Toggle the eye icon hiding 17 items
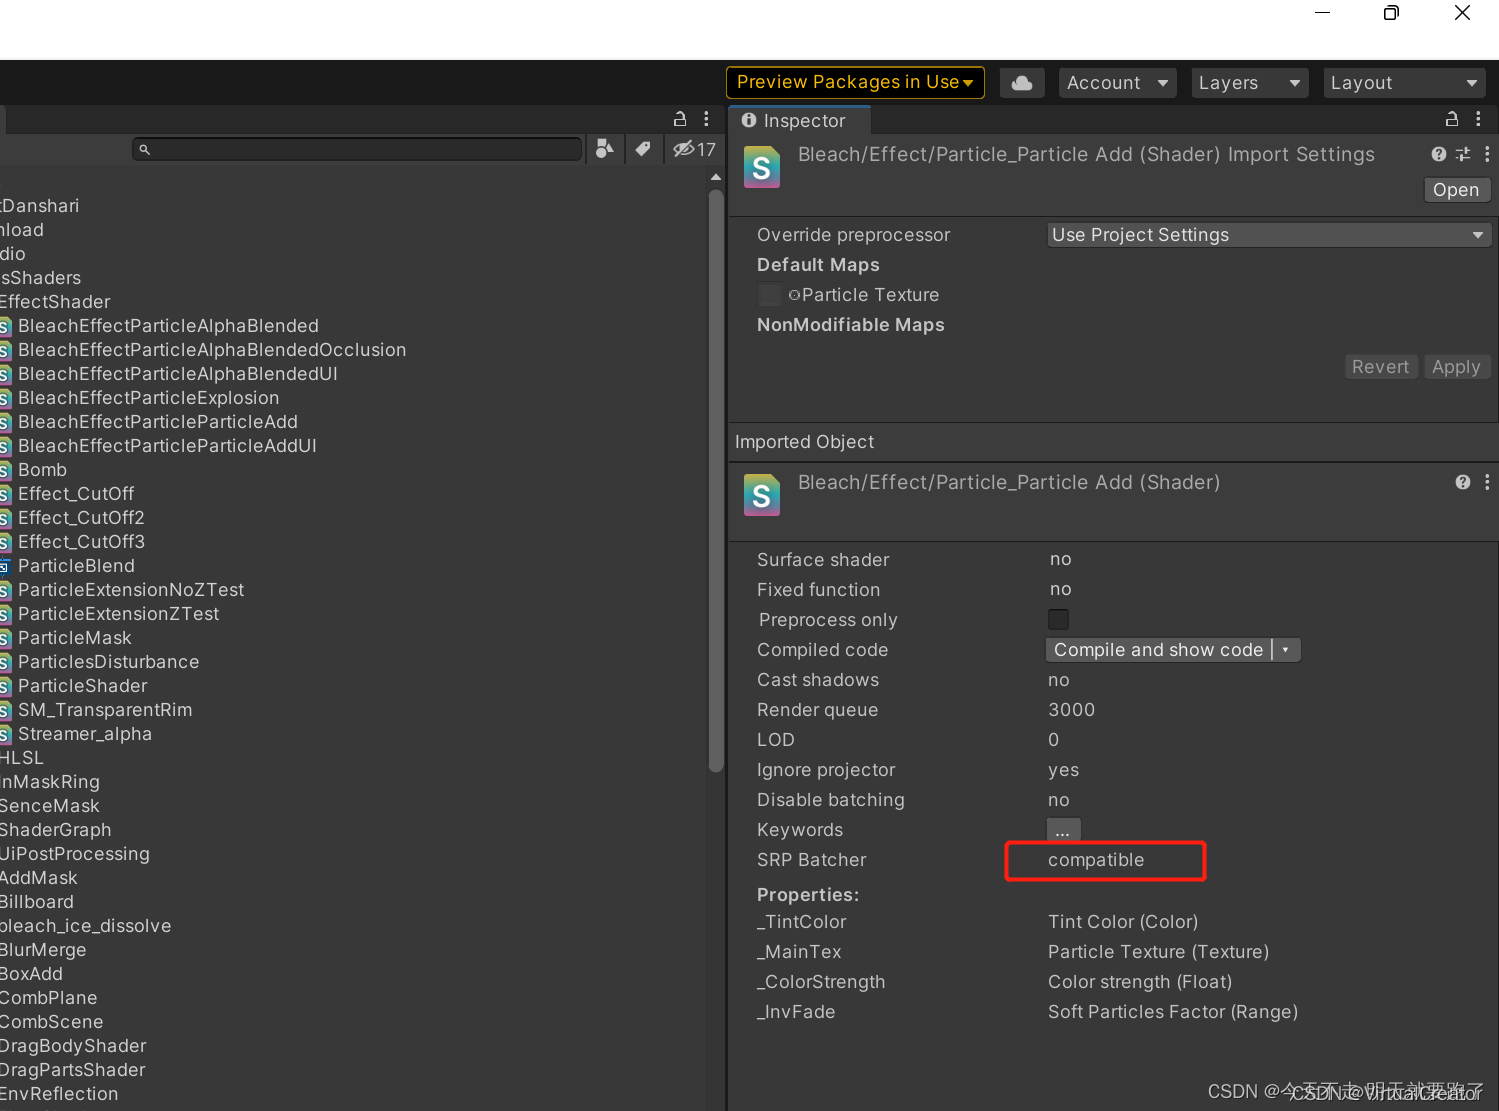 [x=684, y=148]
